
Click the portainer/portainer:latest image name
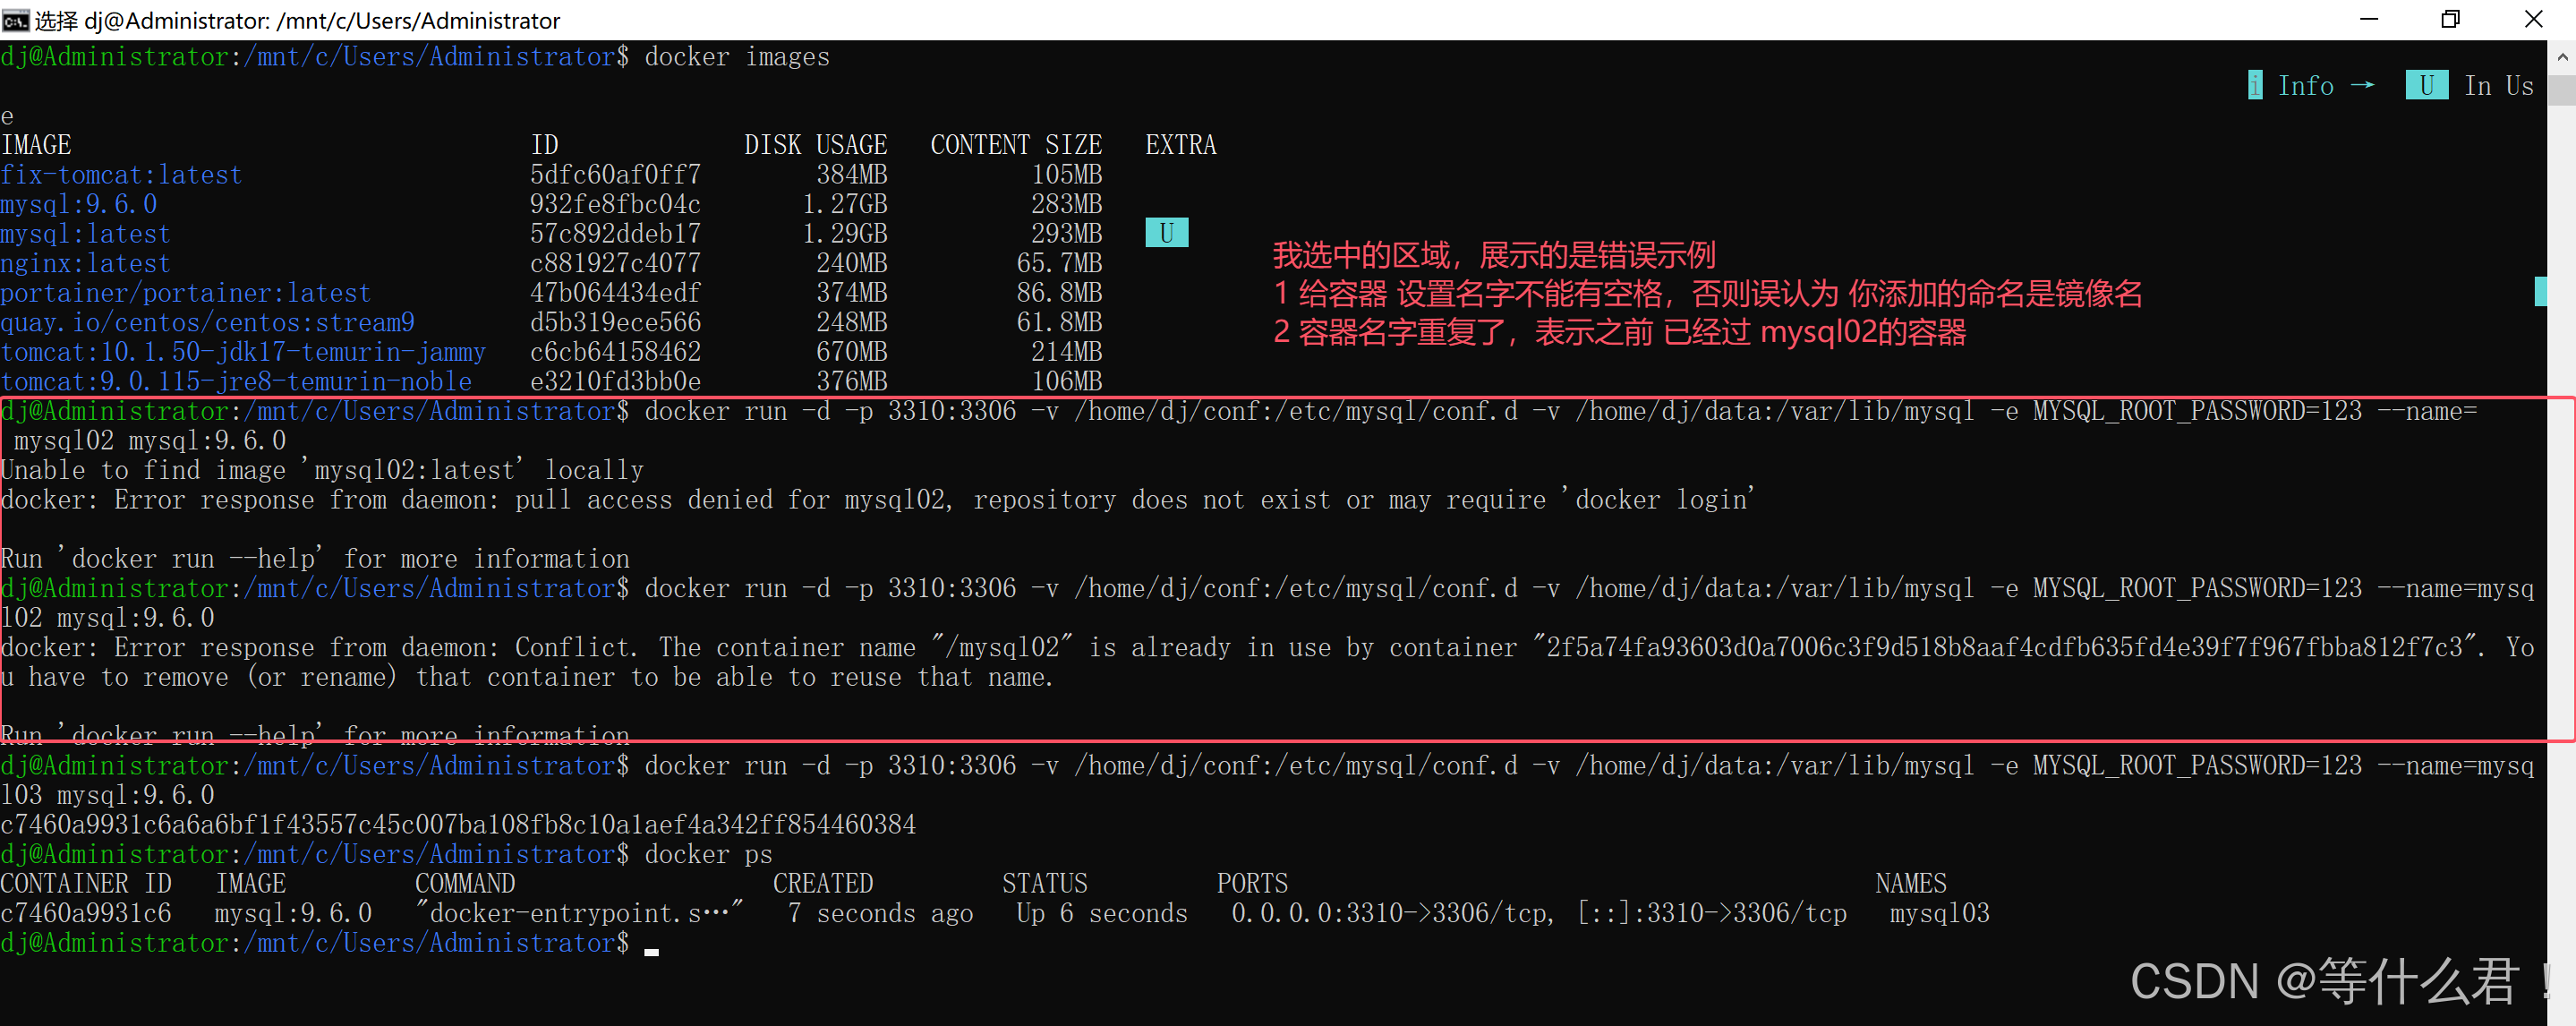(185, 293)
